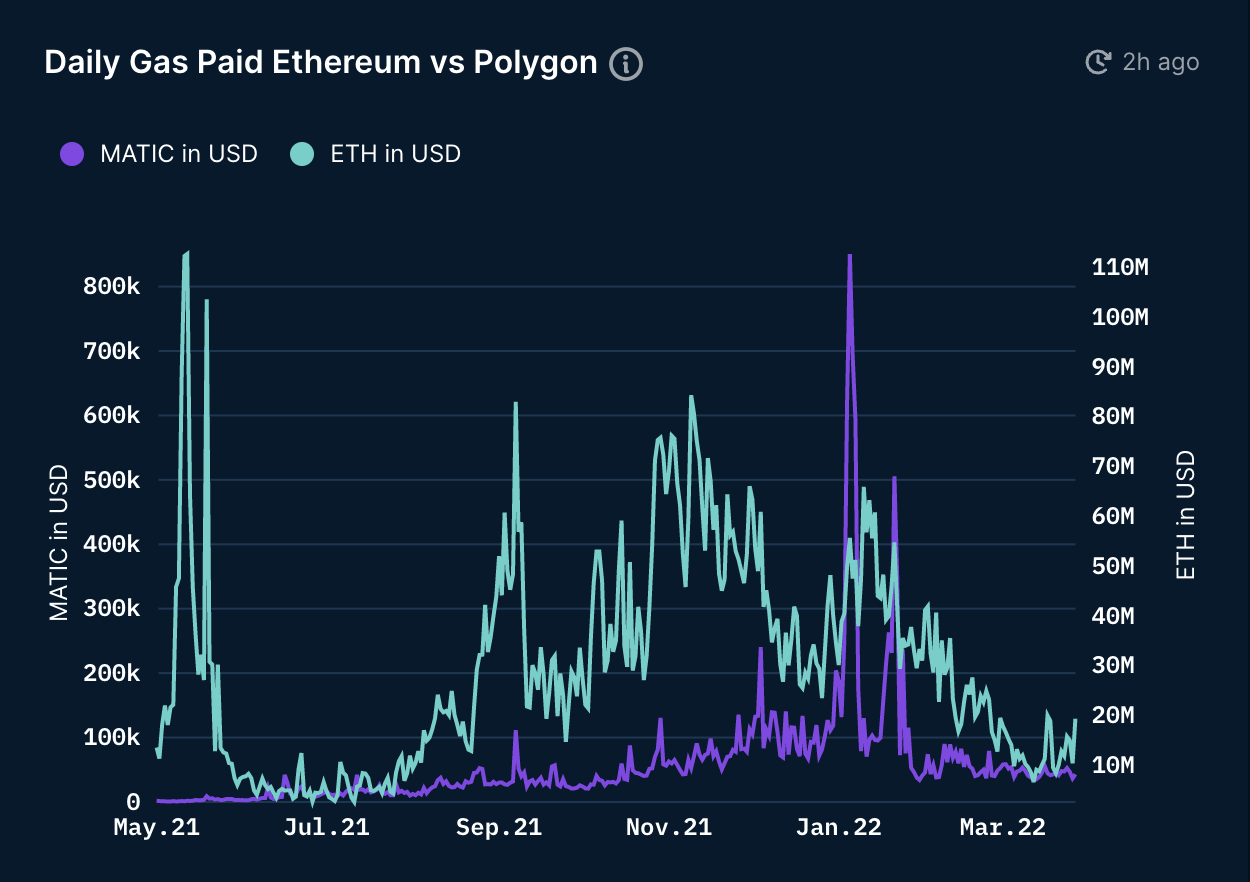Click the teal ETH peak near Sep.21
Image resolution: width=1250 pixels, height=882 pixels.
click(515, 403)
